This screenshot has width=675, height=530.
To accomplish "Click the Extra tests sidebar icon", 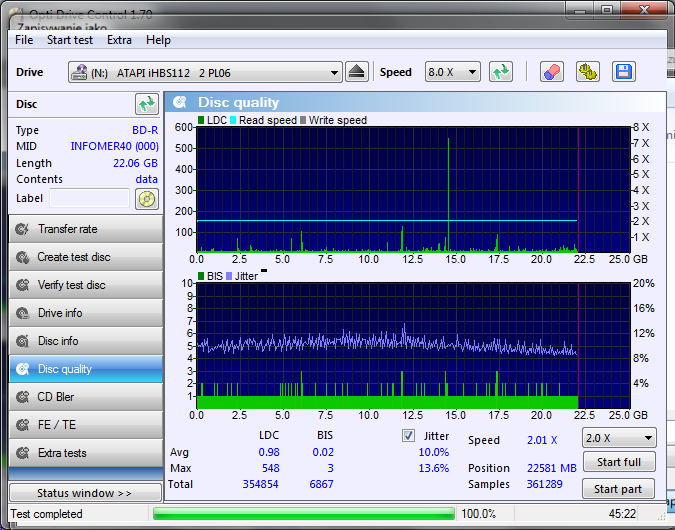I will [22, 453].
